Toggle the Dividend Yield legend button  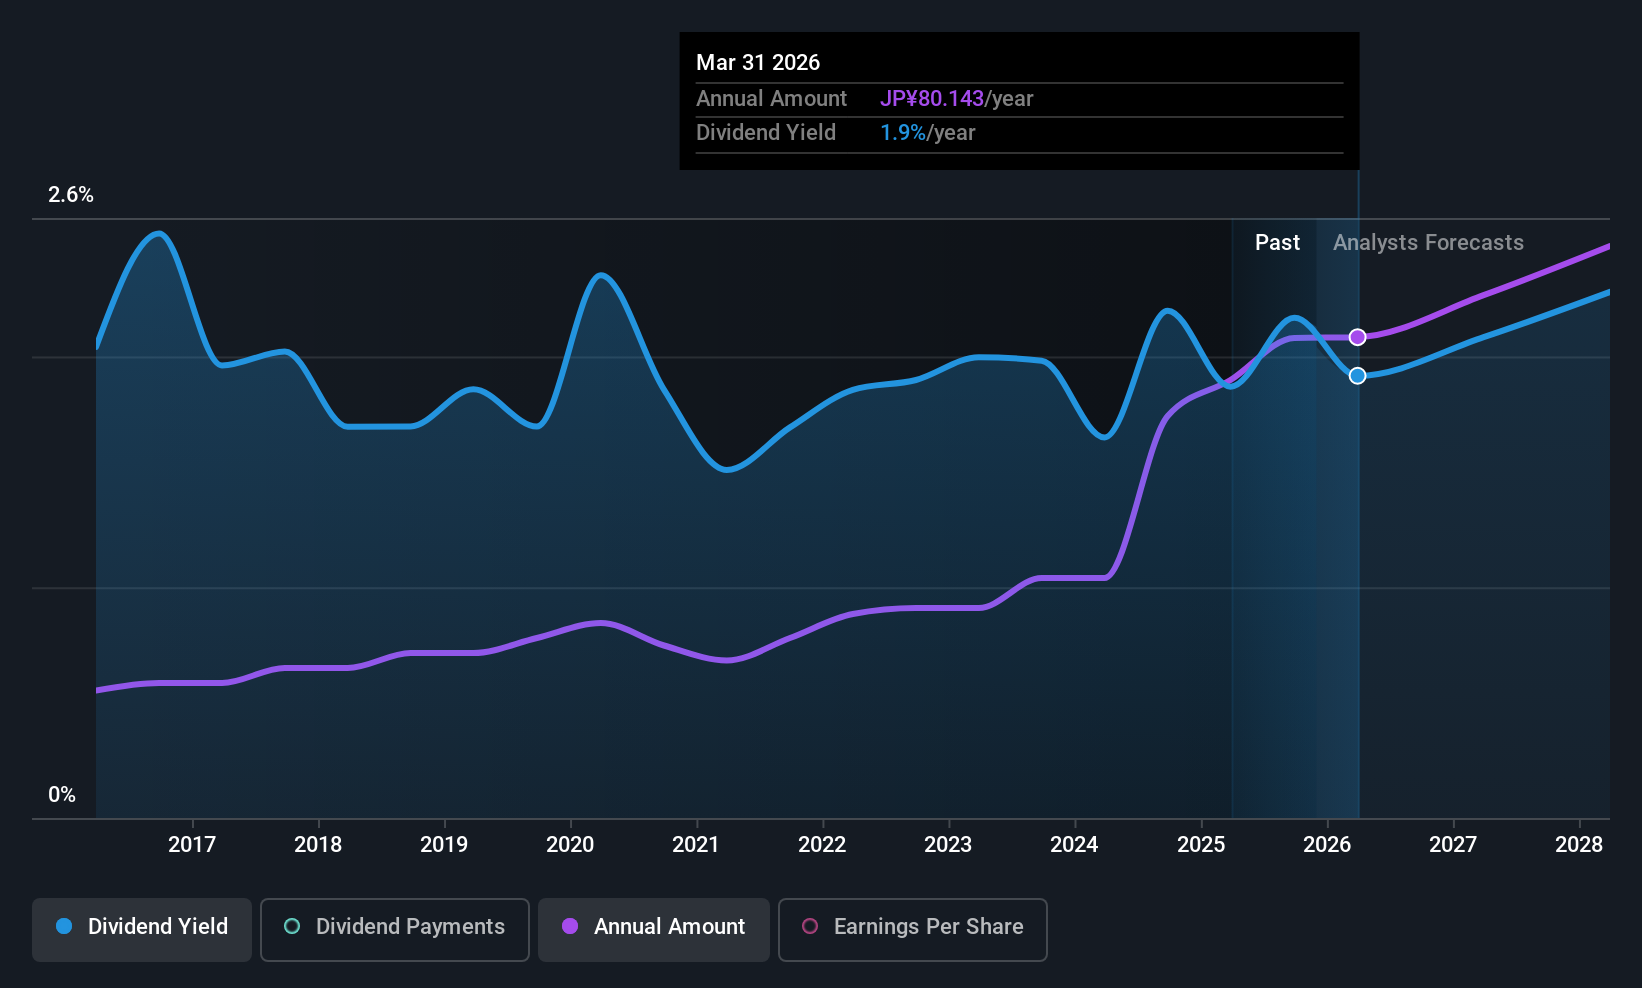click(x=142, y=929)
